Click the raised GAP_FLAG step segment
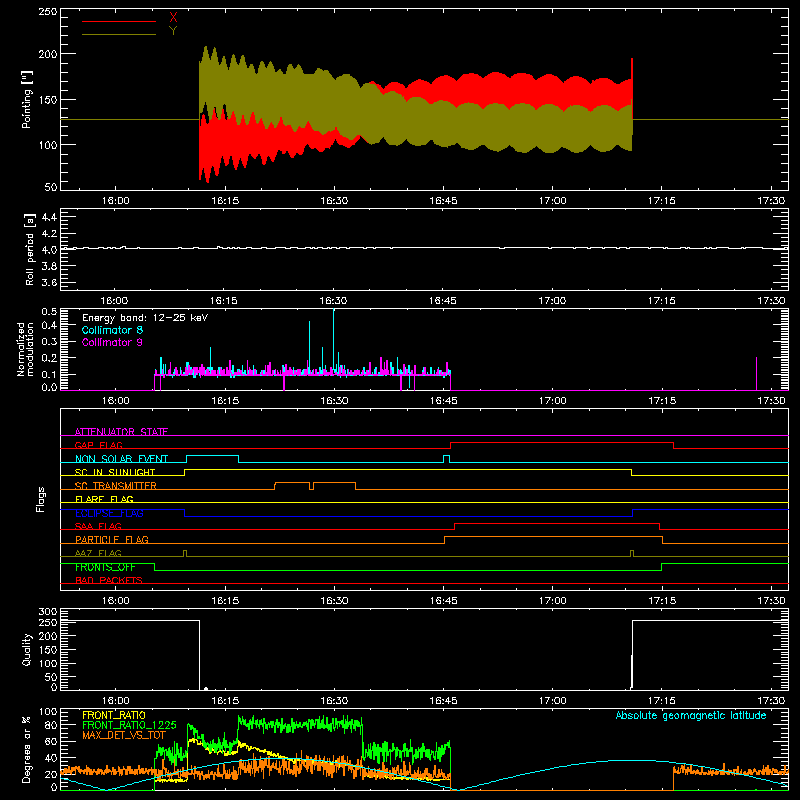Screen dimensions: 800x800 pos(562,443)
